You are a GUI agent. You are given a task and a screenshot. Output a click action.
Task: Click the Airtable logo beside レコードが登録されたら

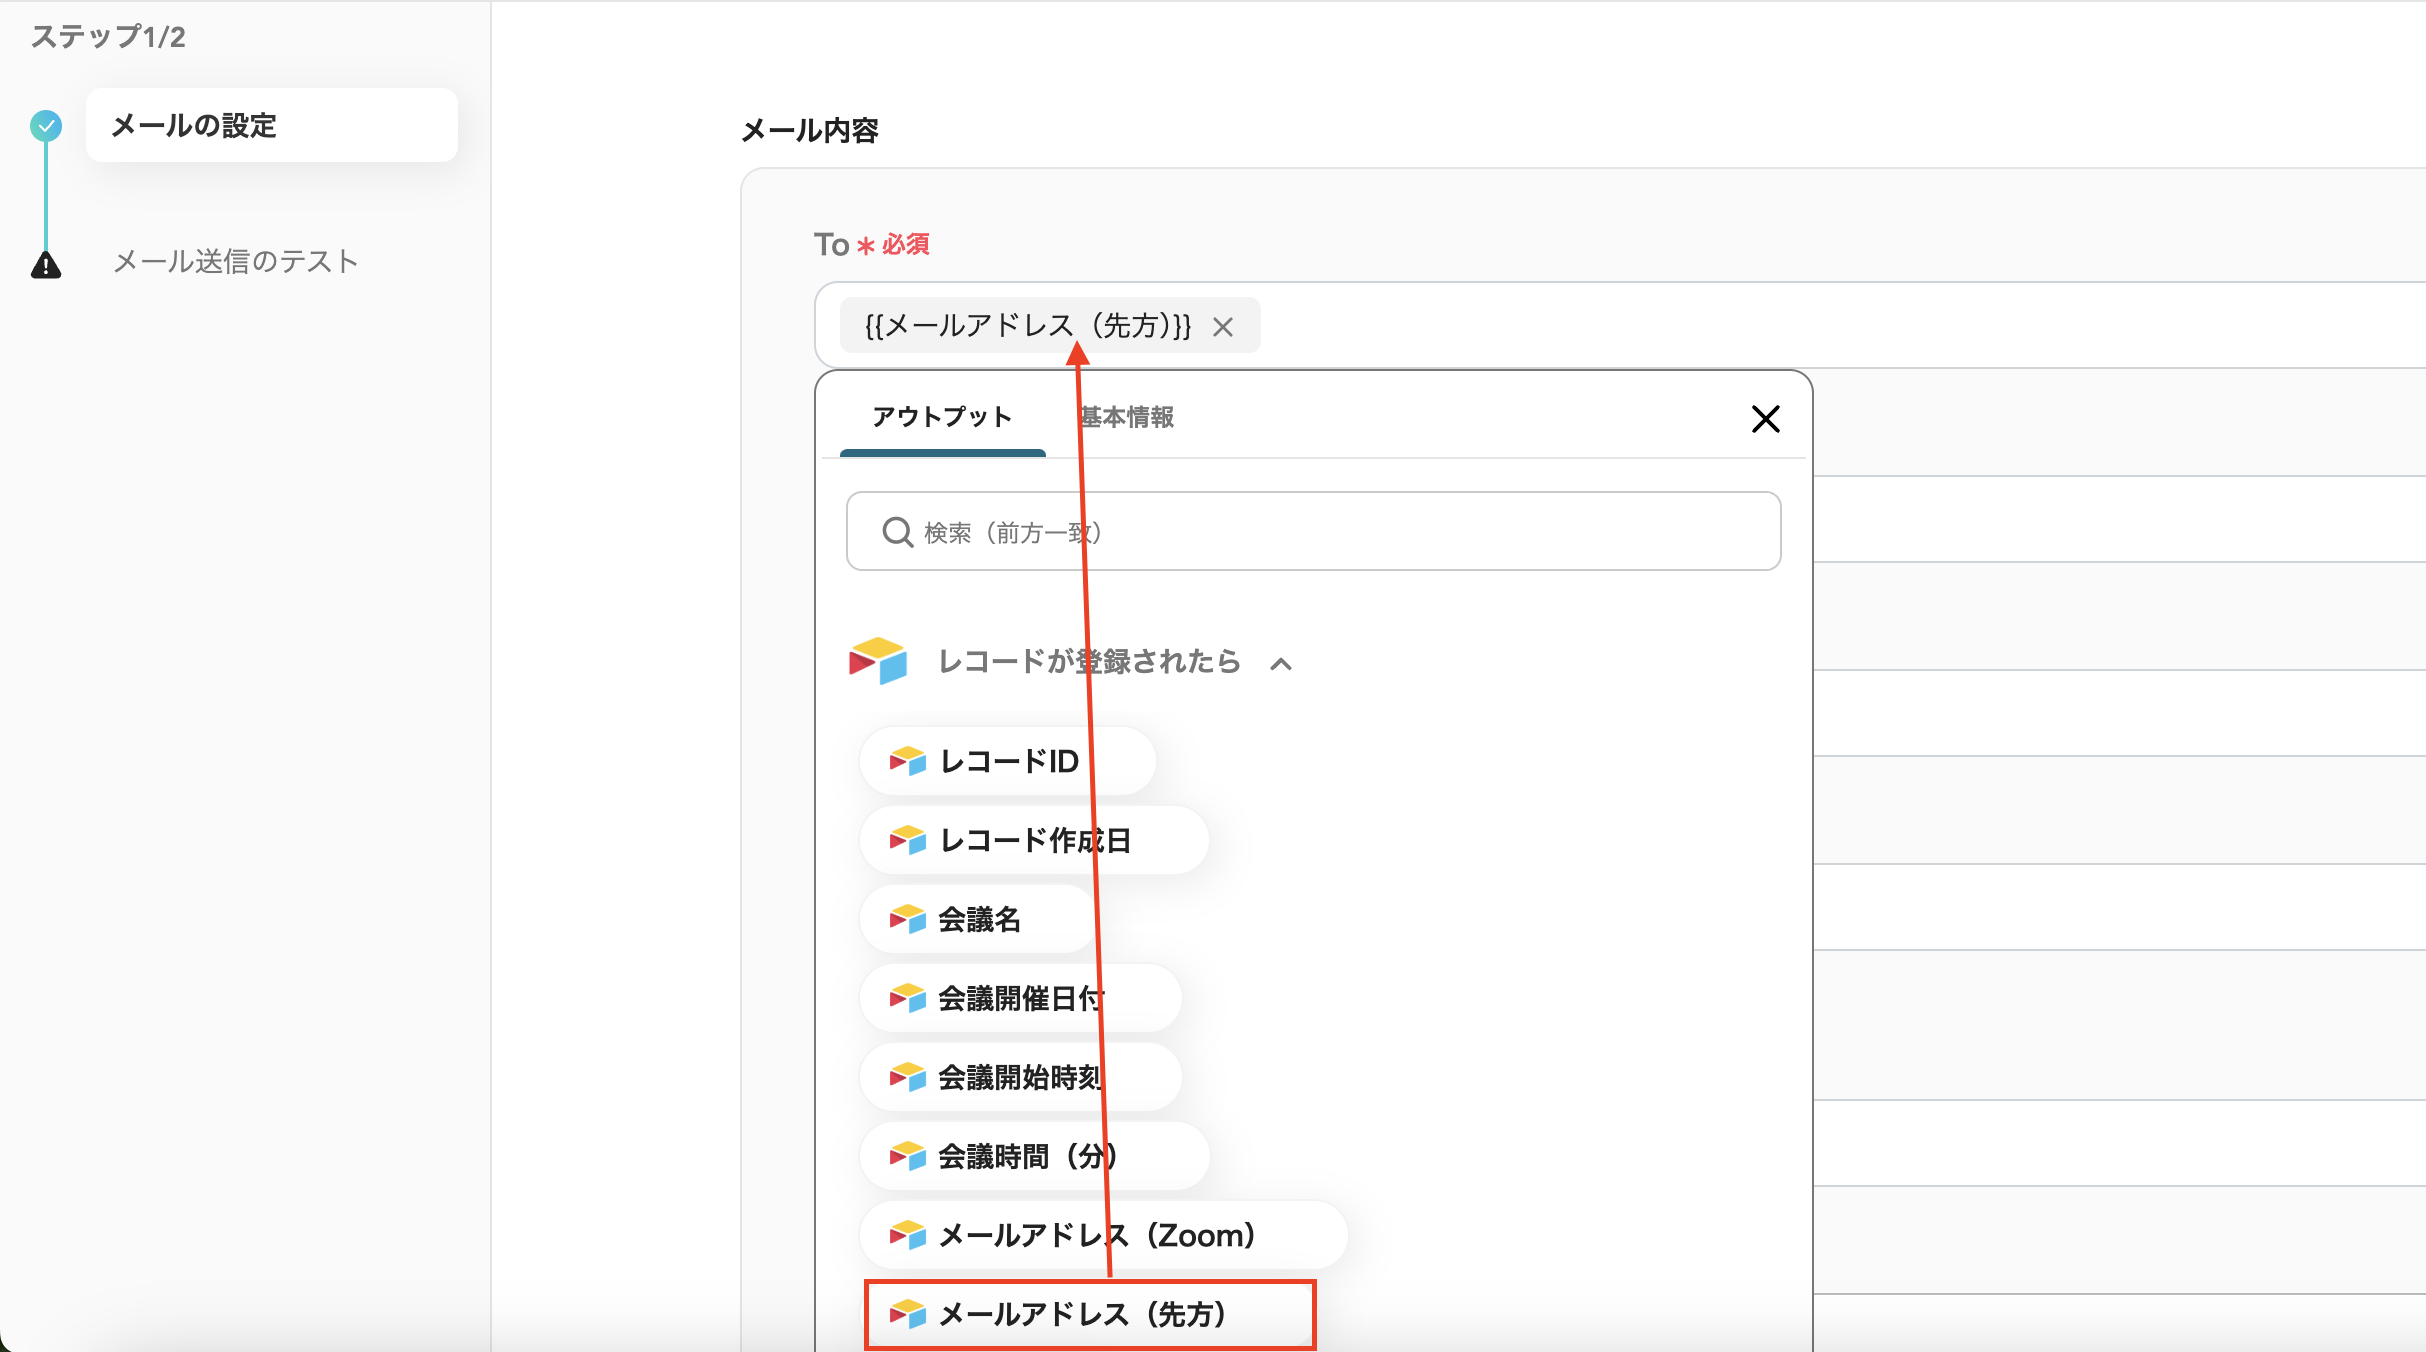click(877, 661)
